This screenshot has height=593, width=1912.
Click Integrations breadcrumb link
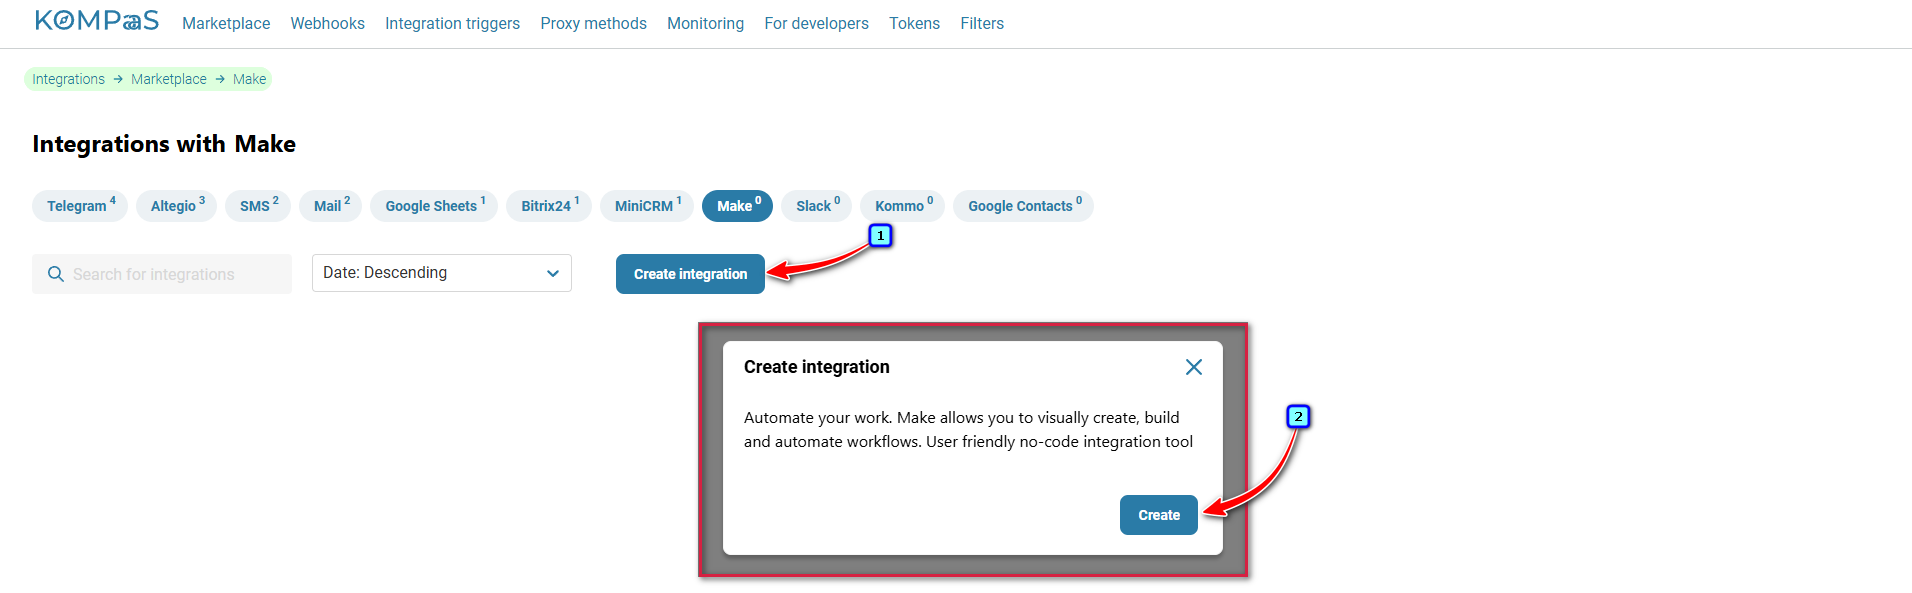click(x=68, y=79)
